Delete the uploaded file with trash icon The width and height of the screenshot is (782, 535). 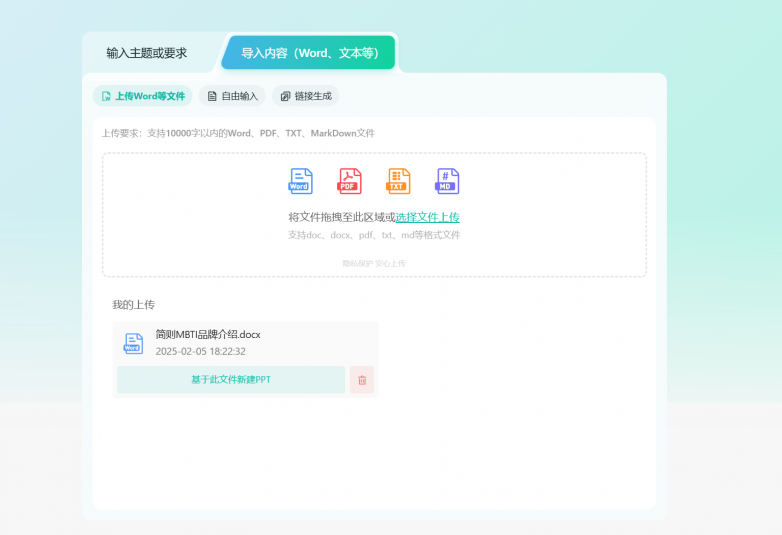(x=362, y=380)
